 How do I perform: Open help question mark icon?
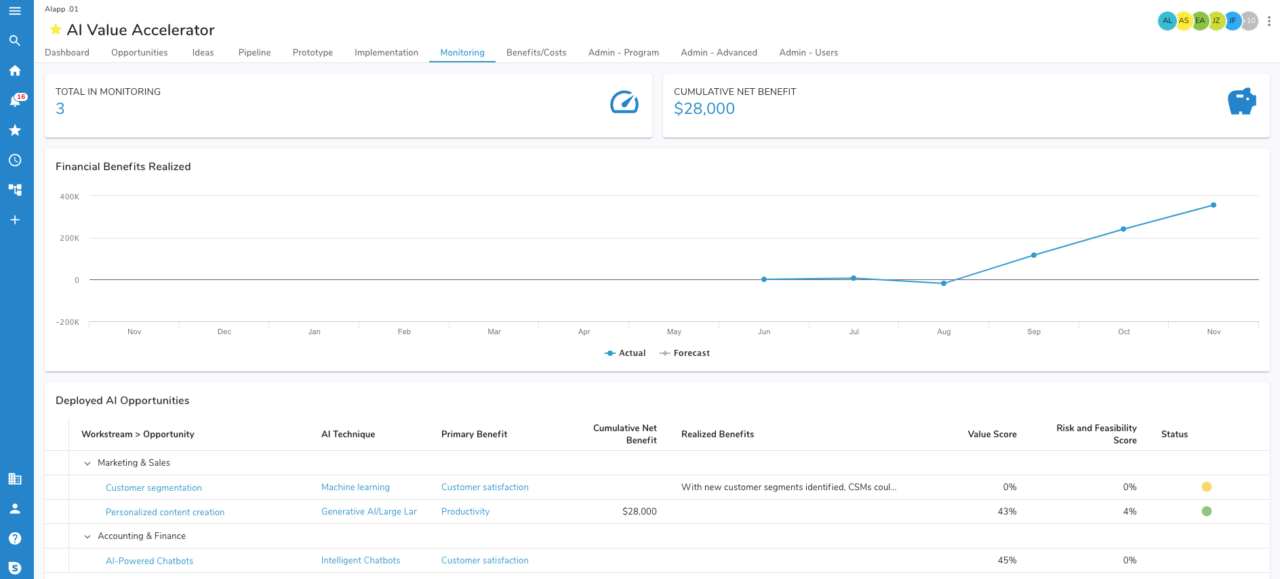click(15, 538)
